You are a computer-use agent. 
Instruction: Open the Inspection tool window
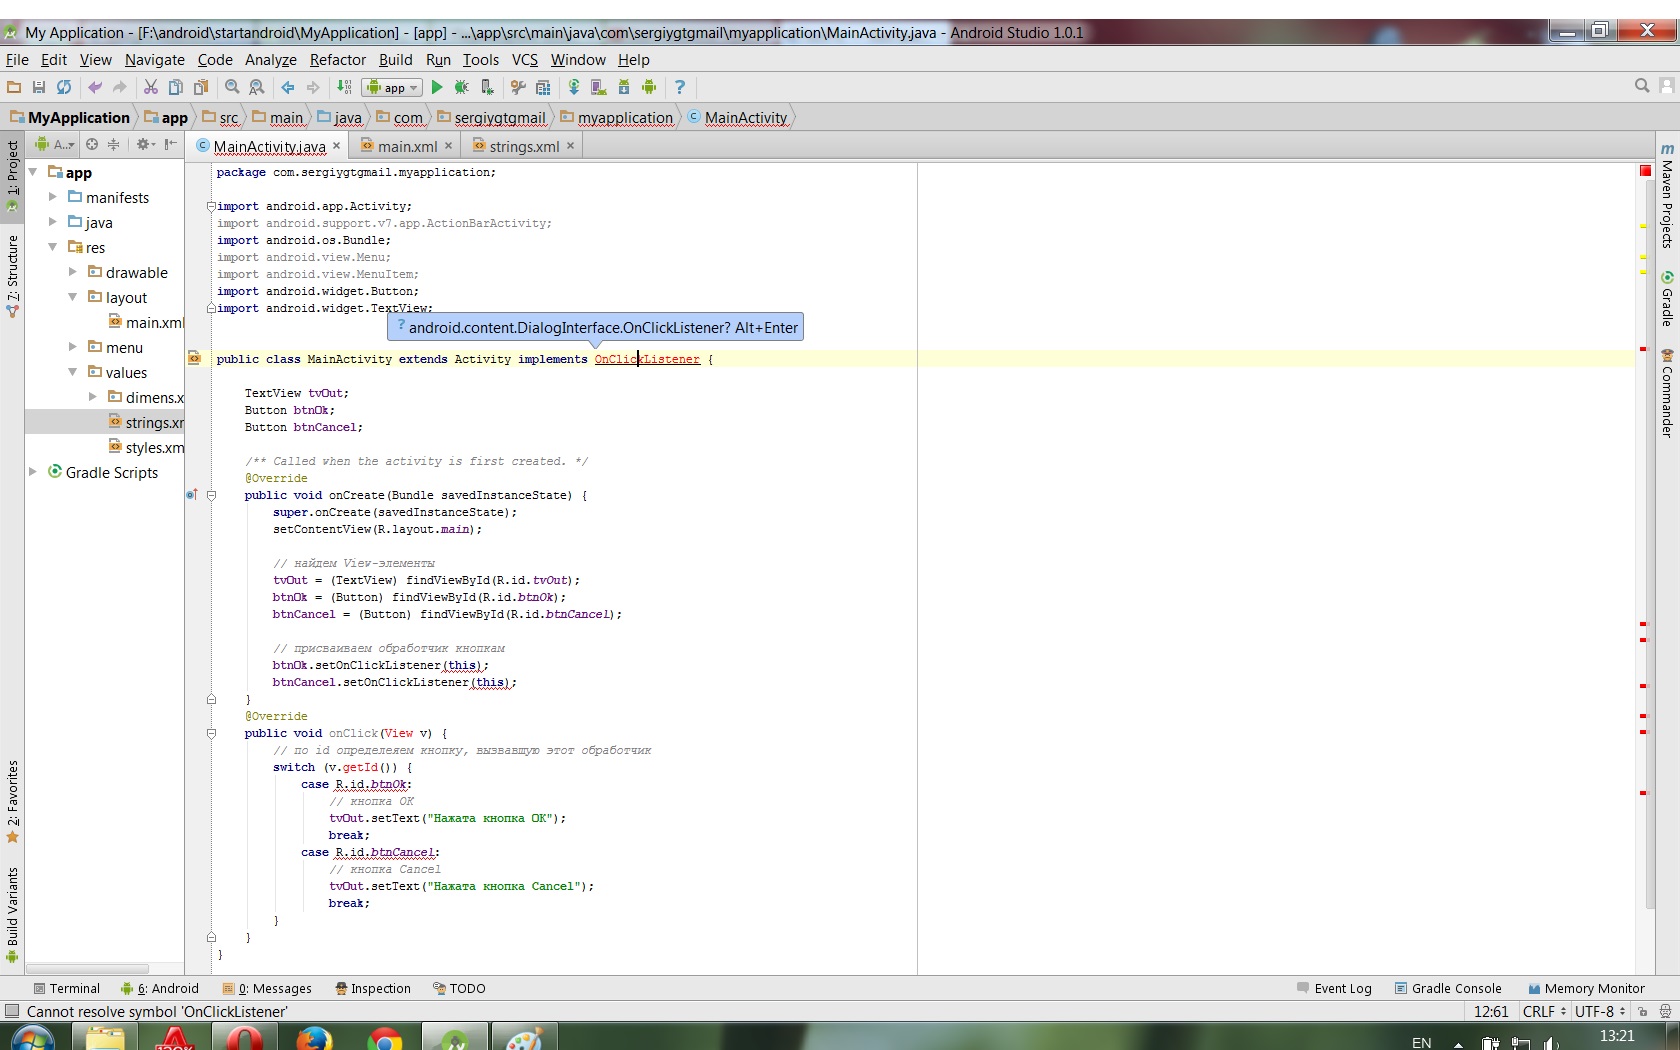coord(373,988)
